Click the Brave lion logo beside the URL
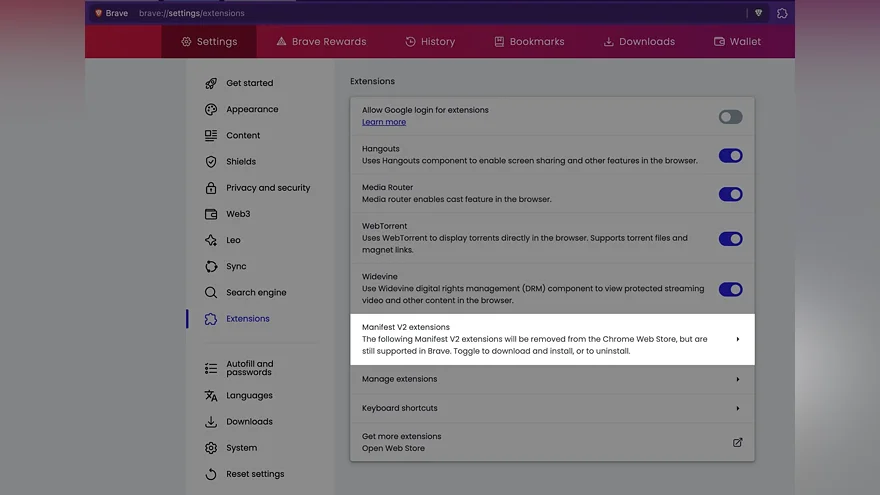Screen dimensions: 880x495 [99, 13]
